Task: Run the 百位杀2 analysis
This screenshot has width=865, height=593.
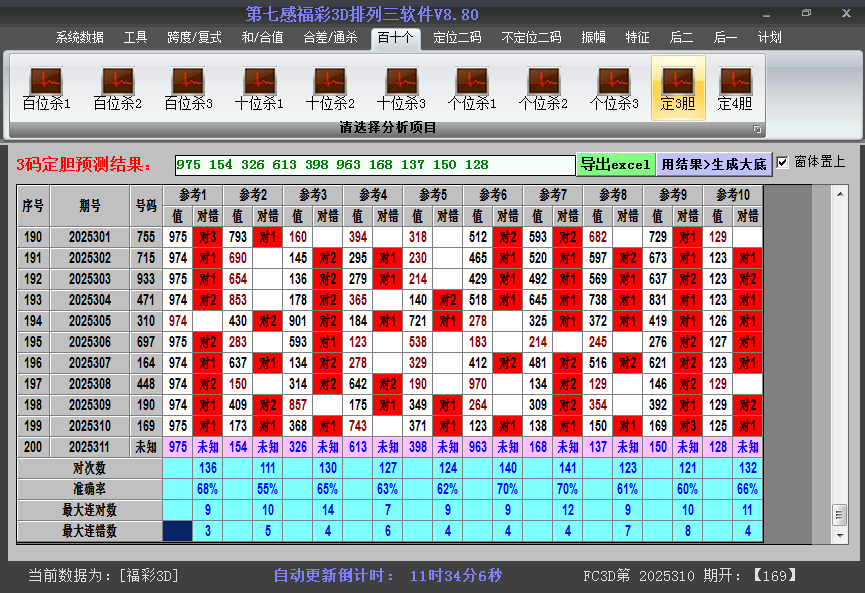Action: [x=117, y=88]
